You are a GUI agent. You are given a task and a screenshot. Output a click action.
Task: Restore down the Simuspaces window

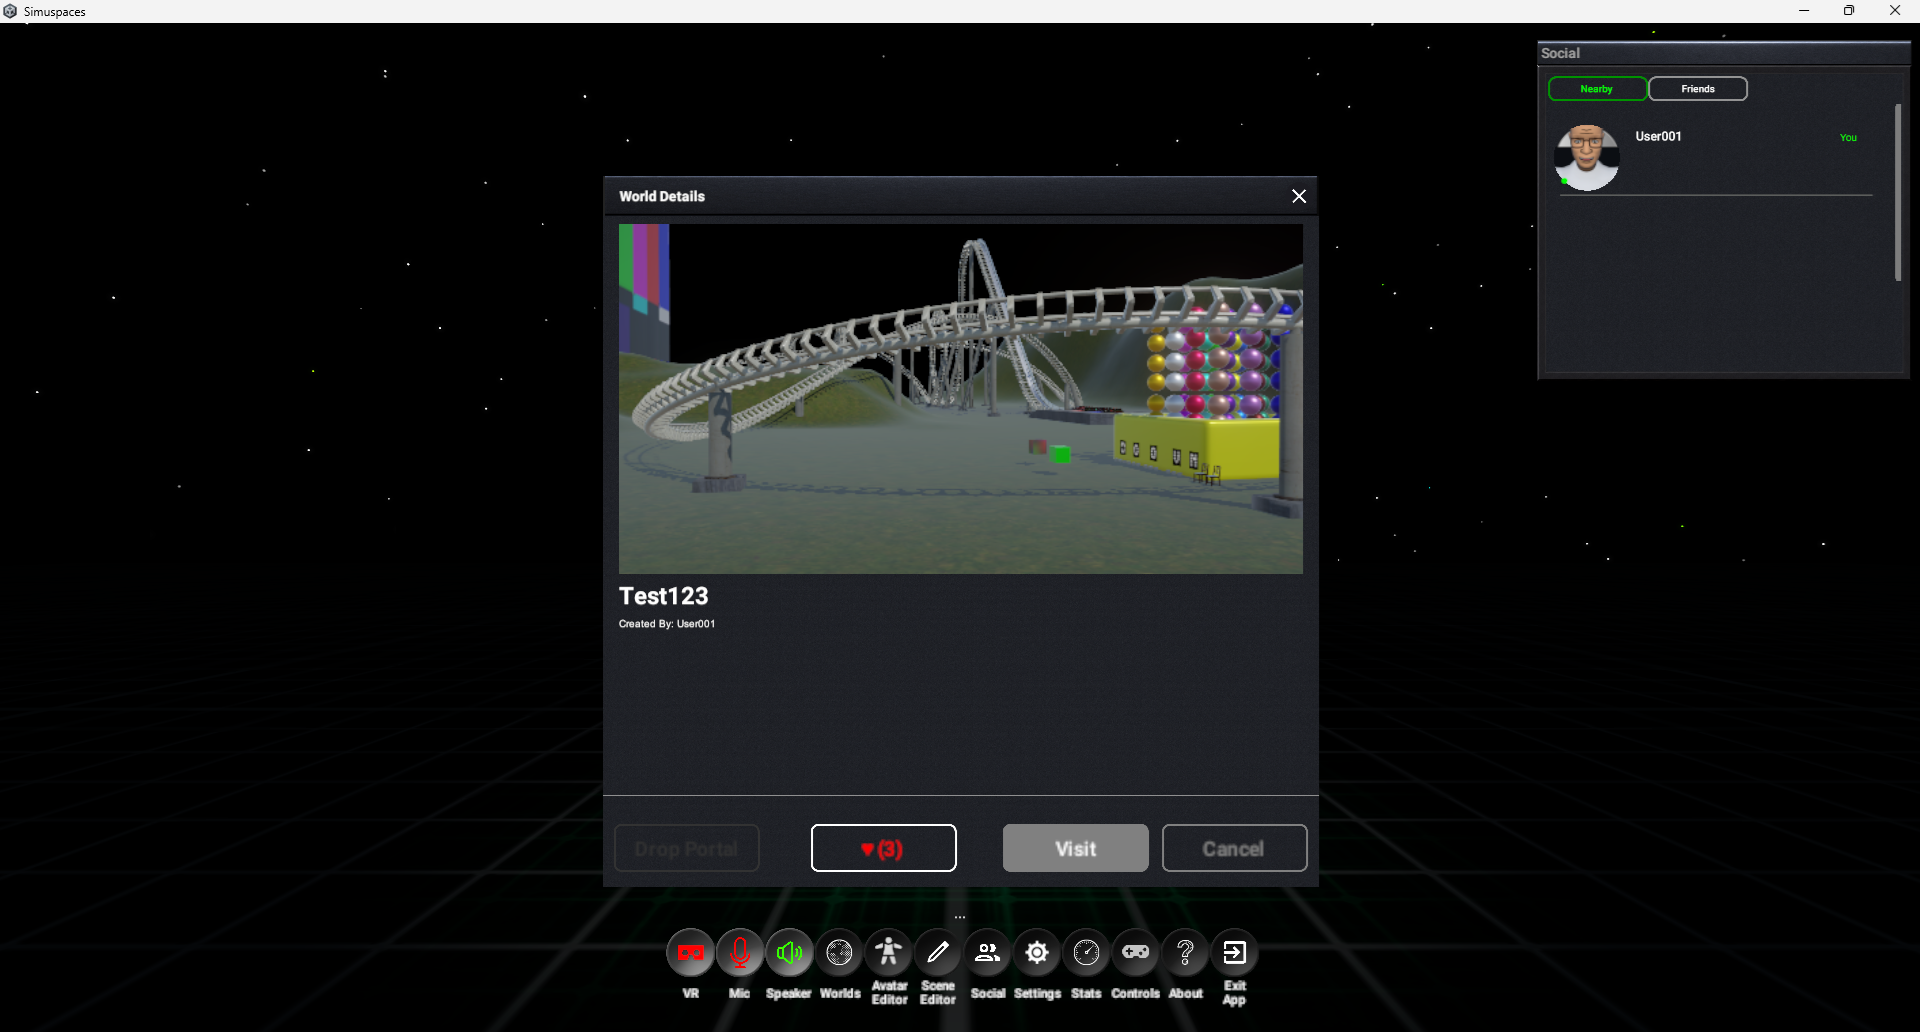pos(1849,11)
